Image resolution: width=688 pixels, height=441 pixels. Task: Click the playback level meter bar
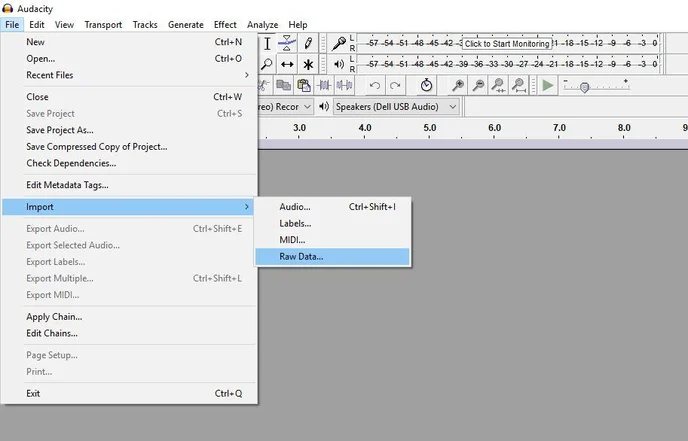click(508, 65)
